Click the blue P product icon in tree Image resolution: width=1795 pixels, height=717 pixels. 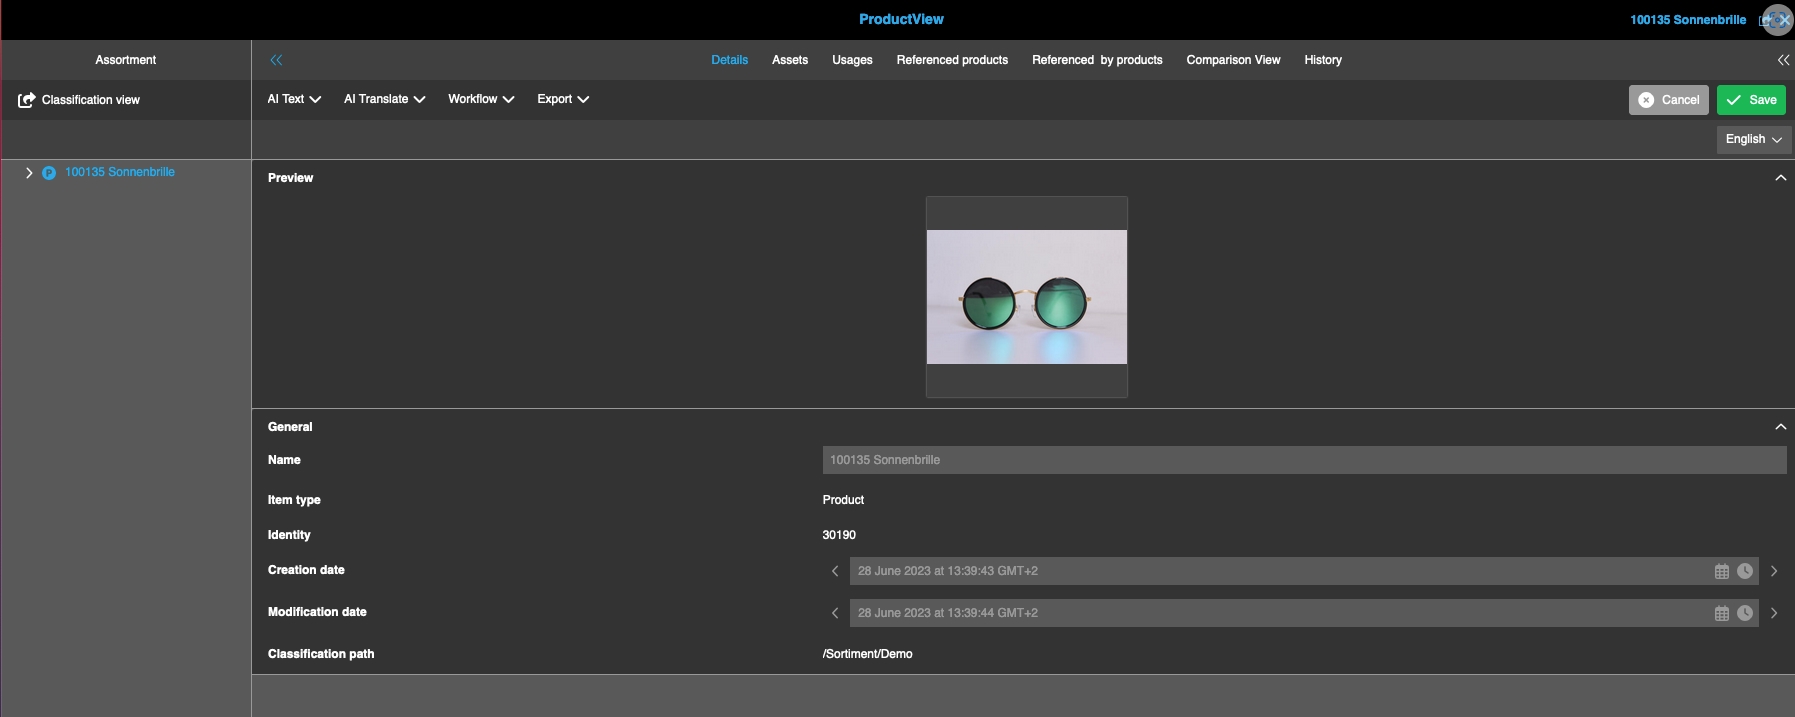(48, 173)
